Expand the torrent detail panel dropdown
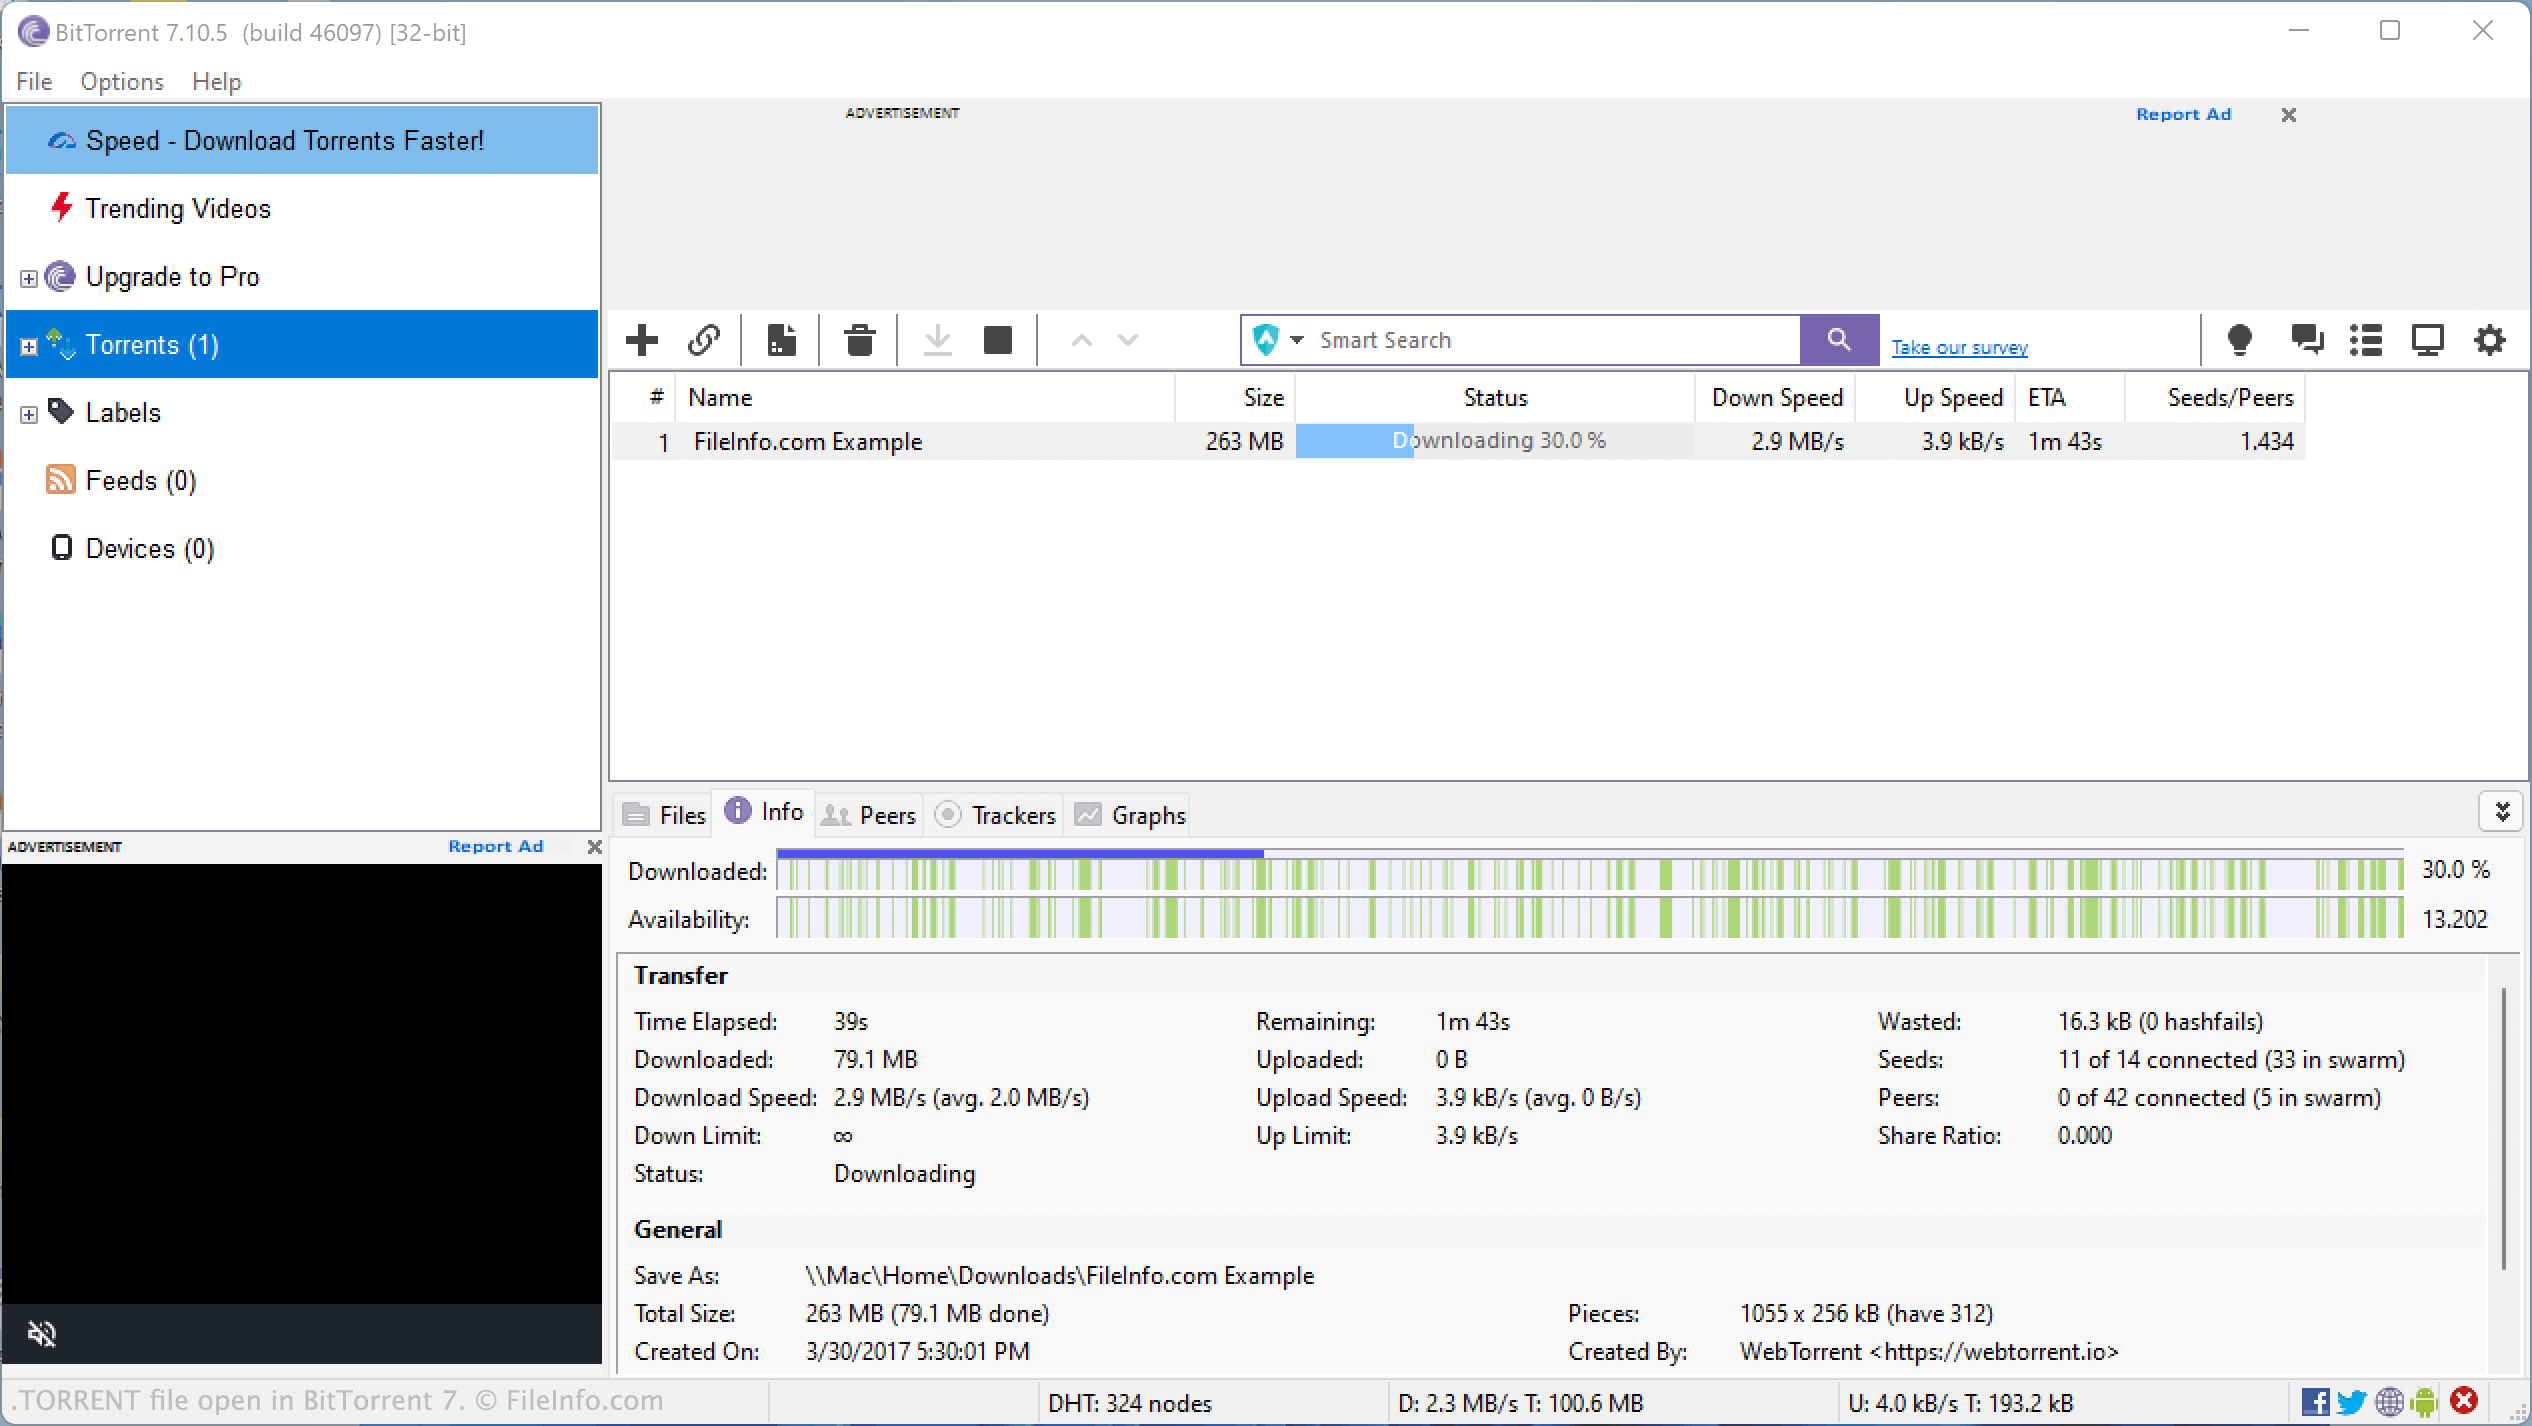This screenshot has width=2532, height=1426. click(2501, 812)
